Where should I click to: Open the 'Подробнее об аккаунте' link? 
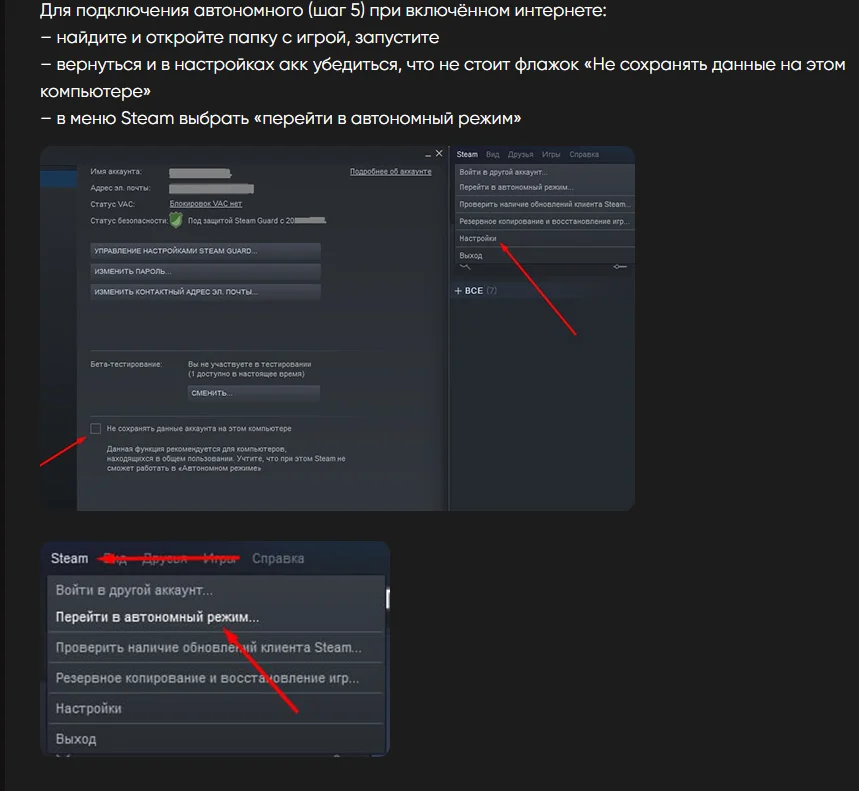click(x=391, y=172)
